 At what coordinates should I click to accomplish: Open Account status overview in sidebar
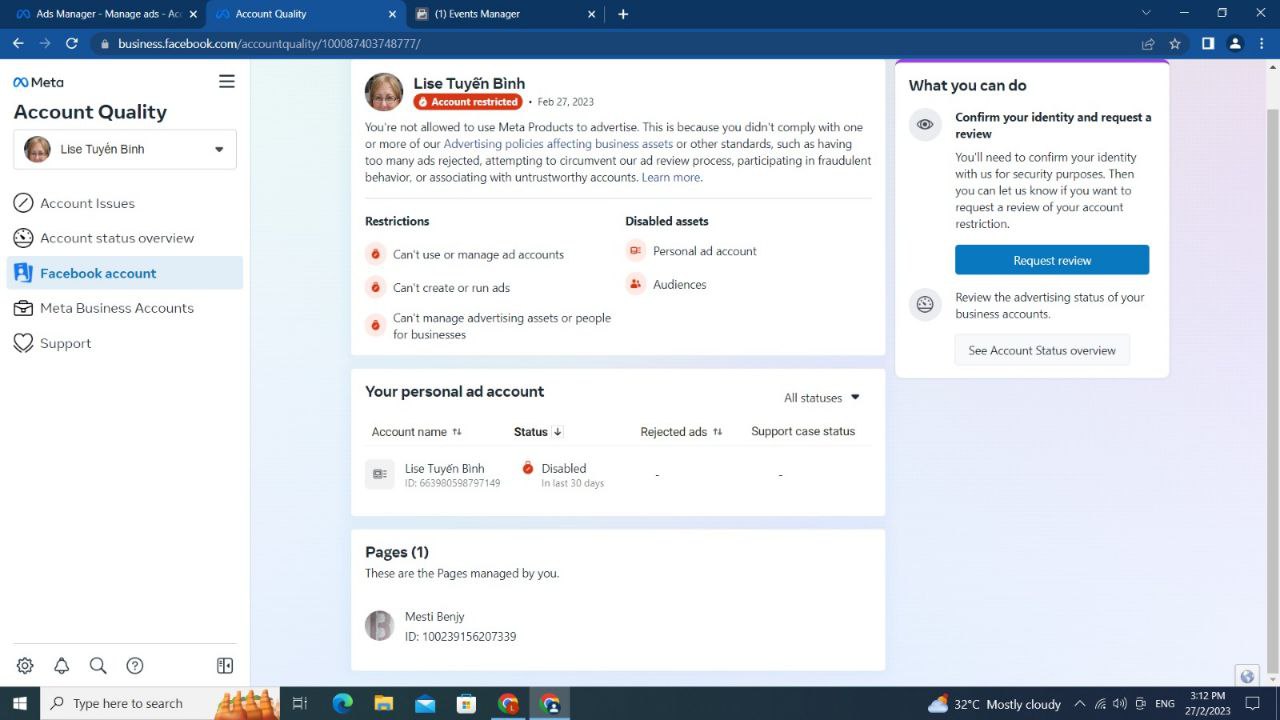click(125, 238)
